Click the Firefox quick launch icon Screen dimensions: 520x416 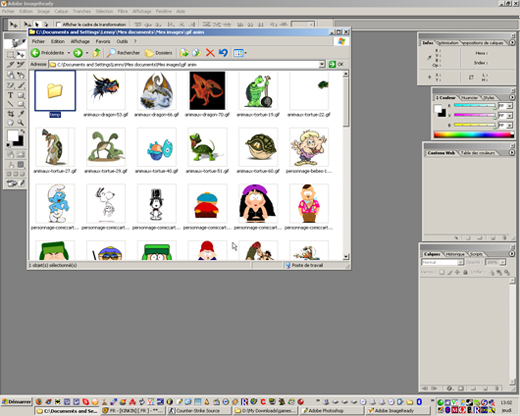[39, 402]
